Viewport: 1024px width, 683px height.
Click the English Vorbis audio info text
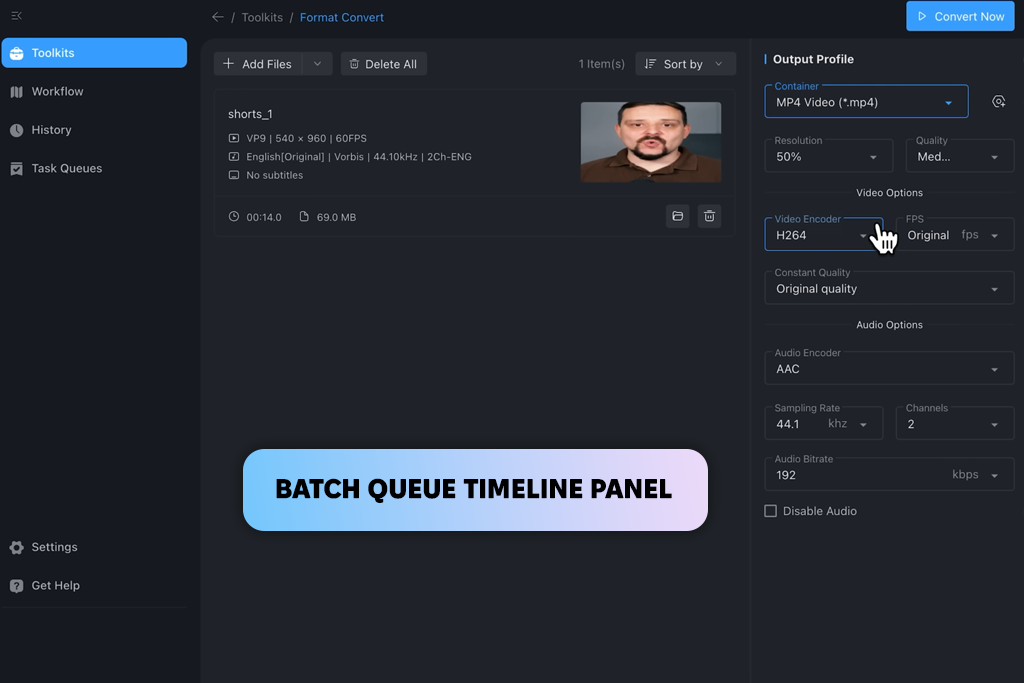point(359,157)
